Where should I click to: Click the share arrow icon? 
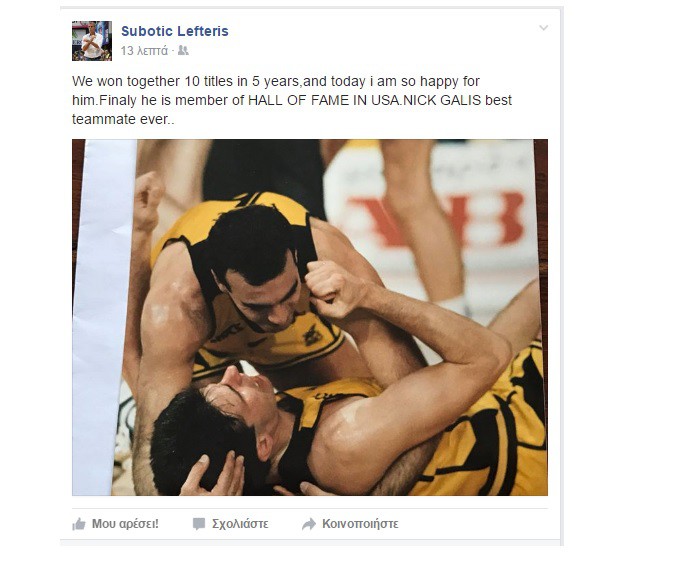(309, 524)
